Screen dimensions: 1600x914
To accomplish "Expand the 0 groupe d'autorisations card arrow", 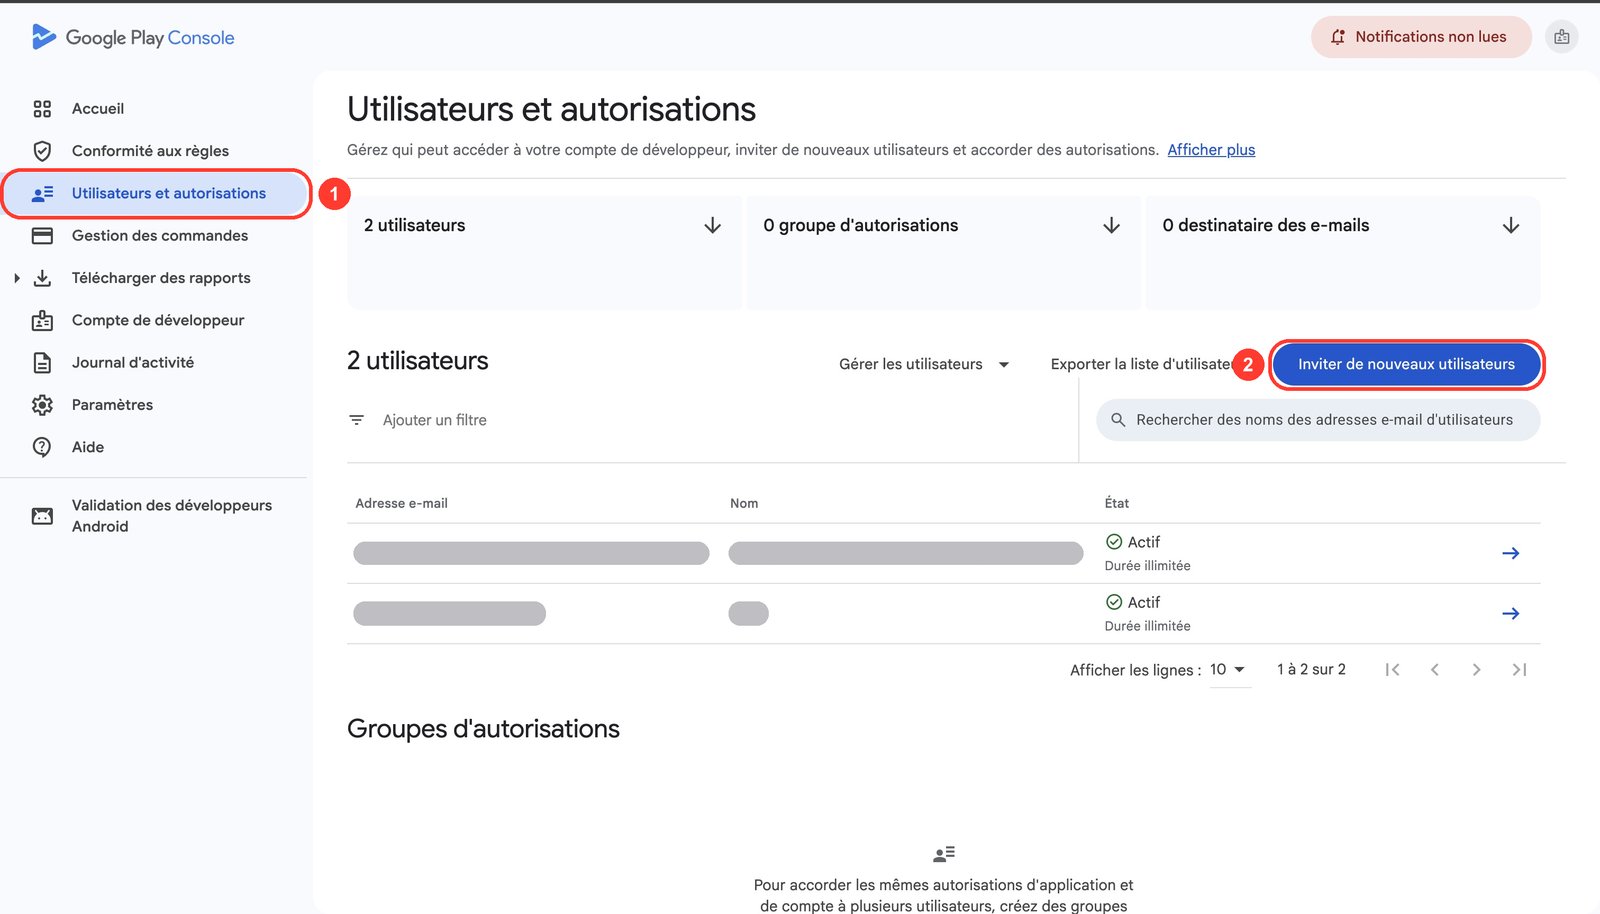I will coord(1111,226).
